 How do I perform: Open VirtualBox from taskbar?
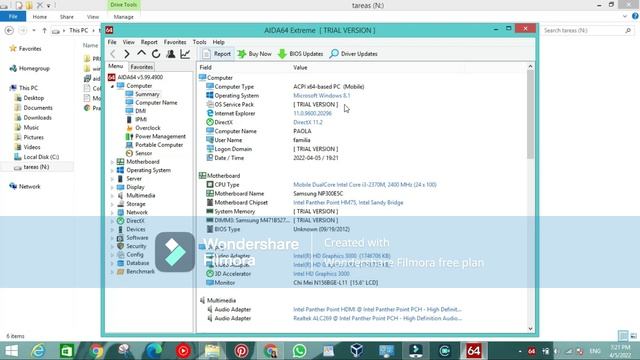pos(357,351)
